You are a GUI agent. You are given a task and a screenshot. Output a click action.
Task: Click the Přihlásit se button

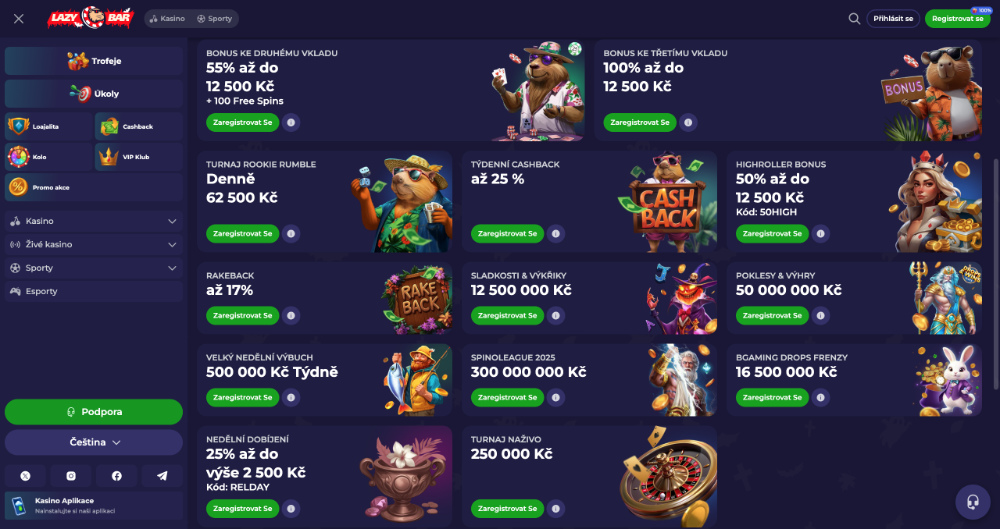pyautogui.click(x=893, y=19)
